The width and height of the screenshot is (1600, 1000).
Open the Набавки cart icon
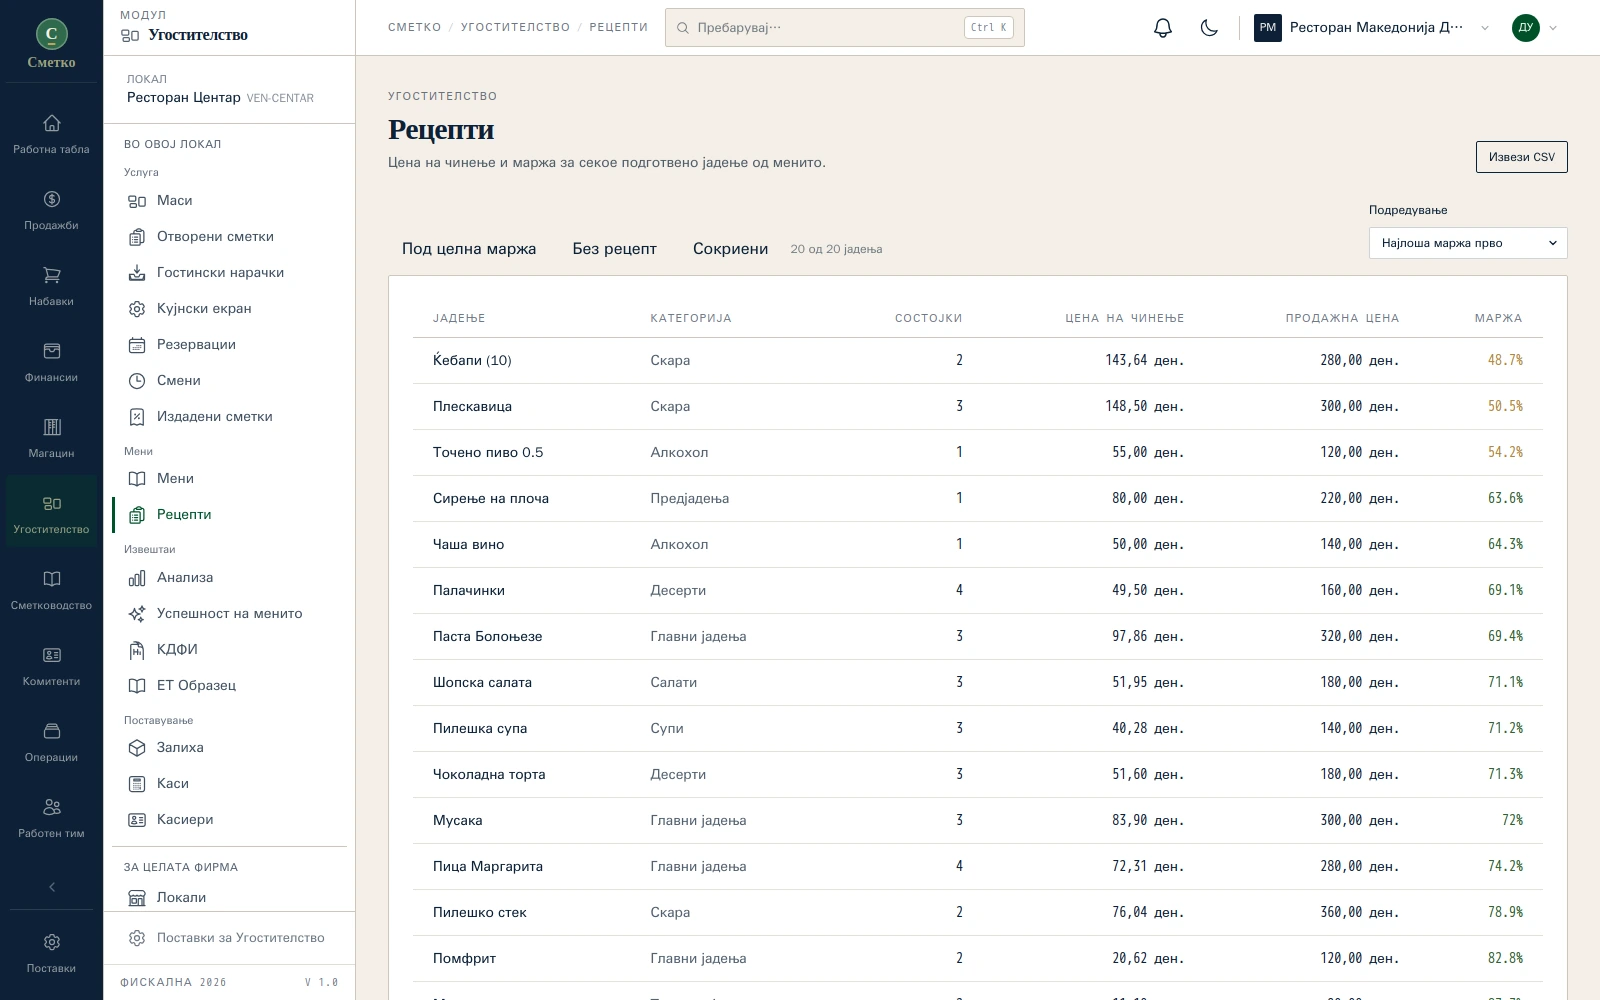[x=51, y=275]
